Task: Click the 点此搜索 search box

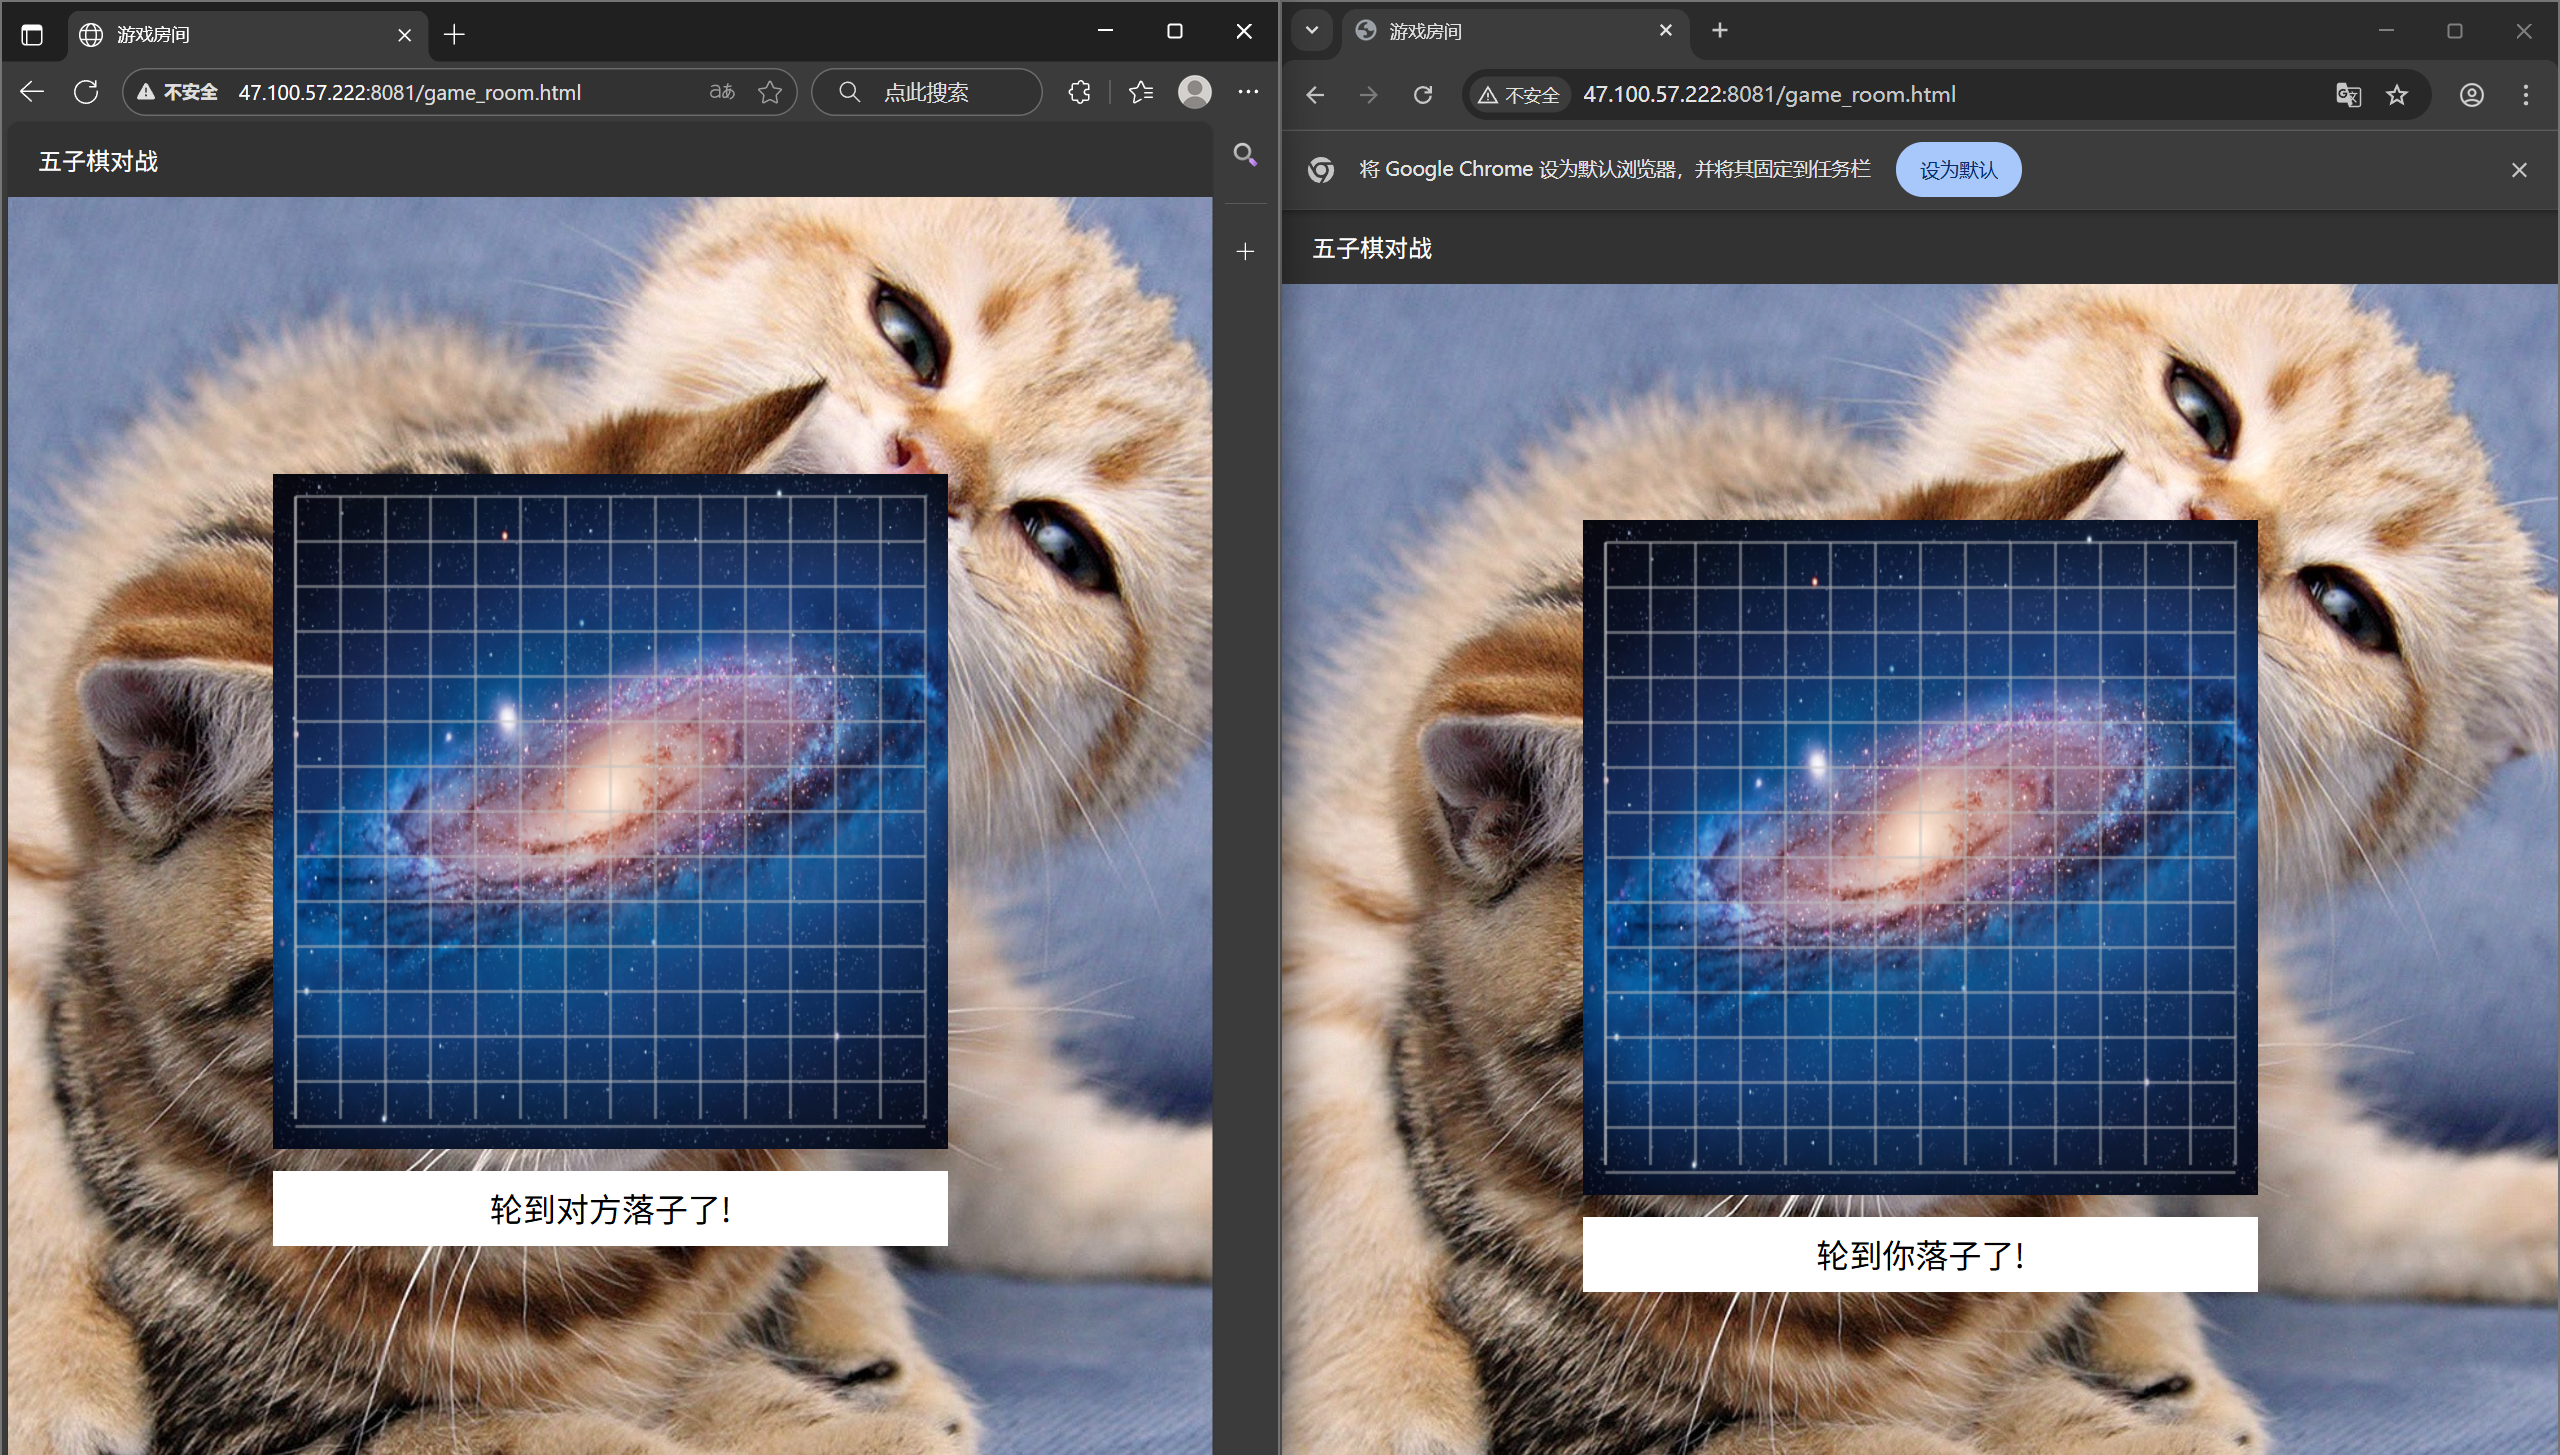Action: (x=926, y=92)
